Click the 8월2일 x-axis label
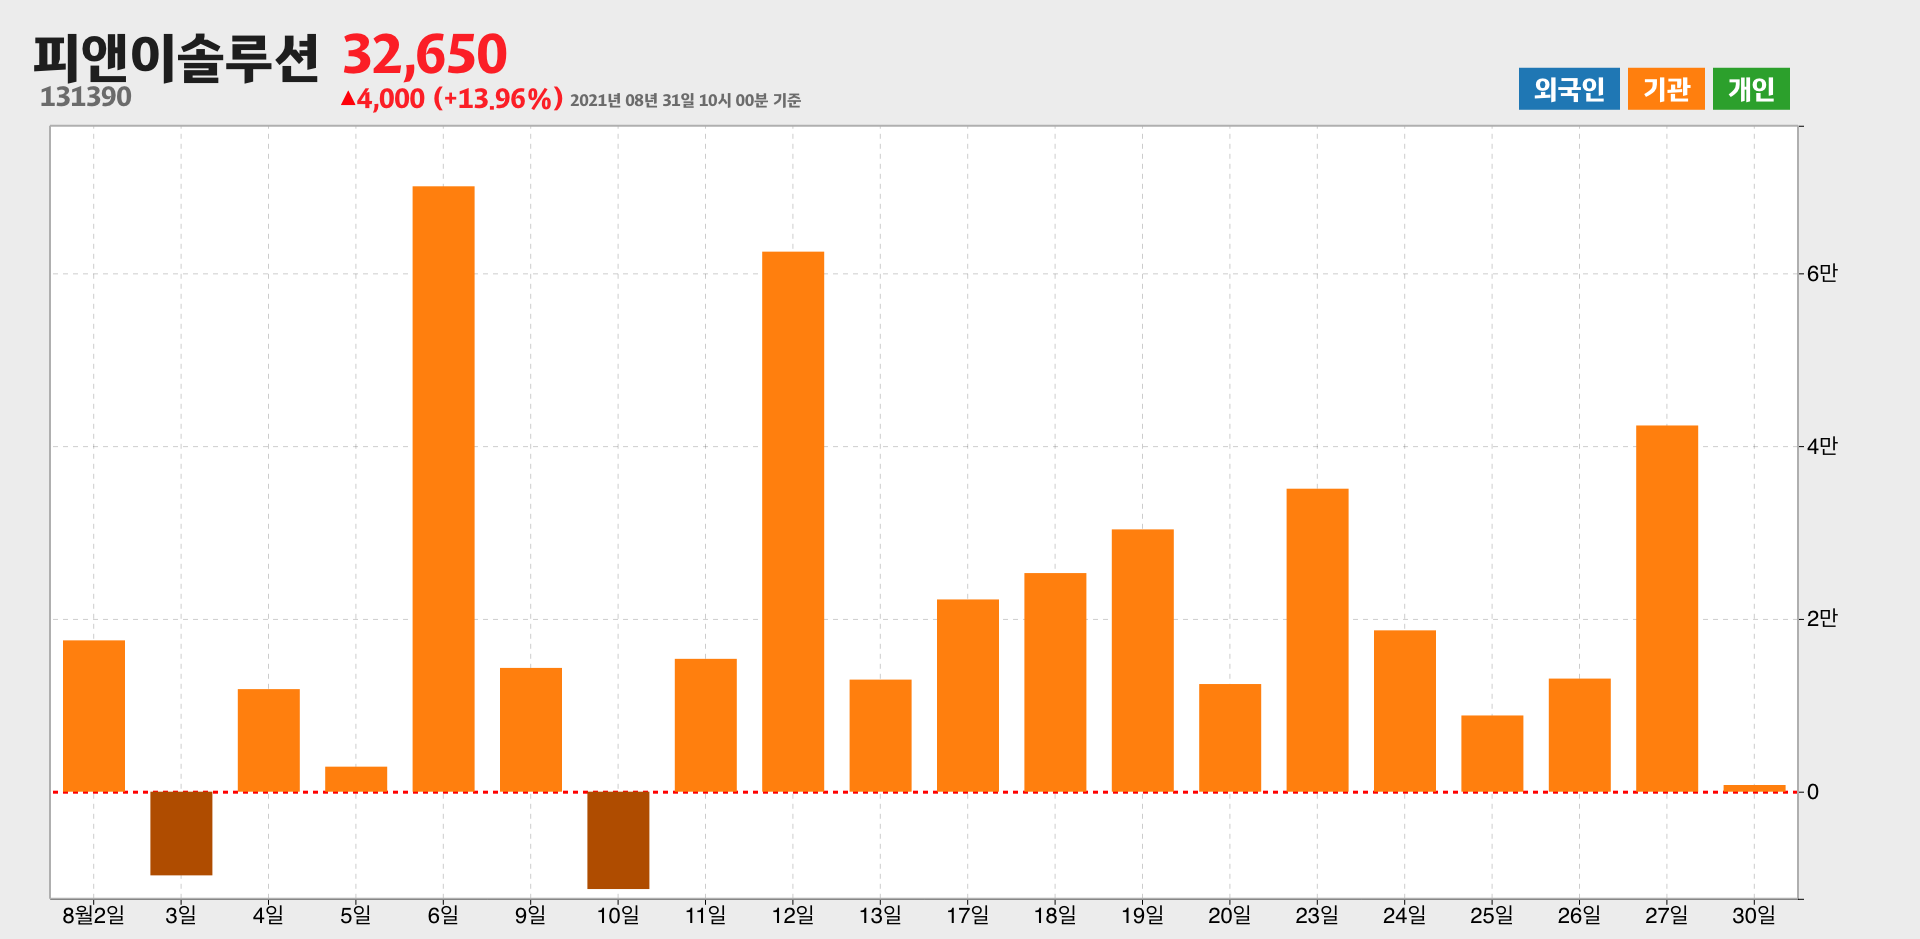This screenshot has height=939, width=1920. click(94, 915)
